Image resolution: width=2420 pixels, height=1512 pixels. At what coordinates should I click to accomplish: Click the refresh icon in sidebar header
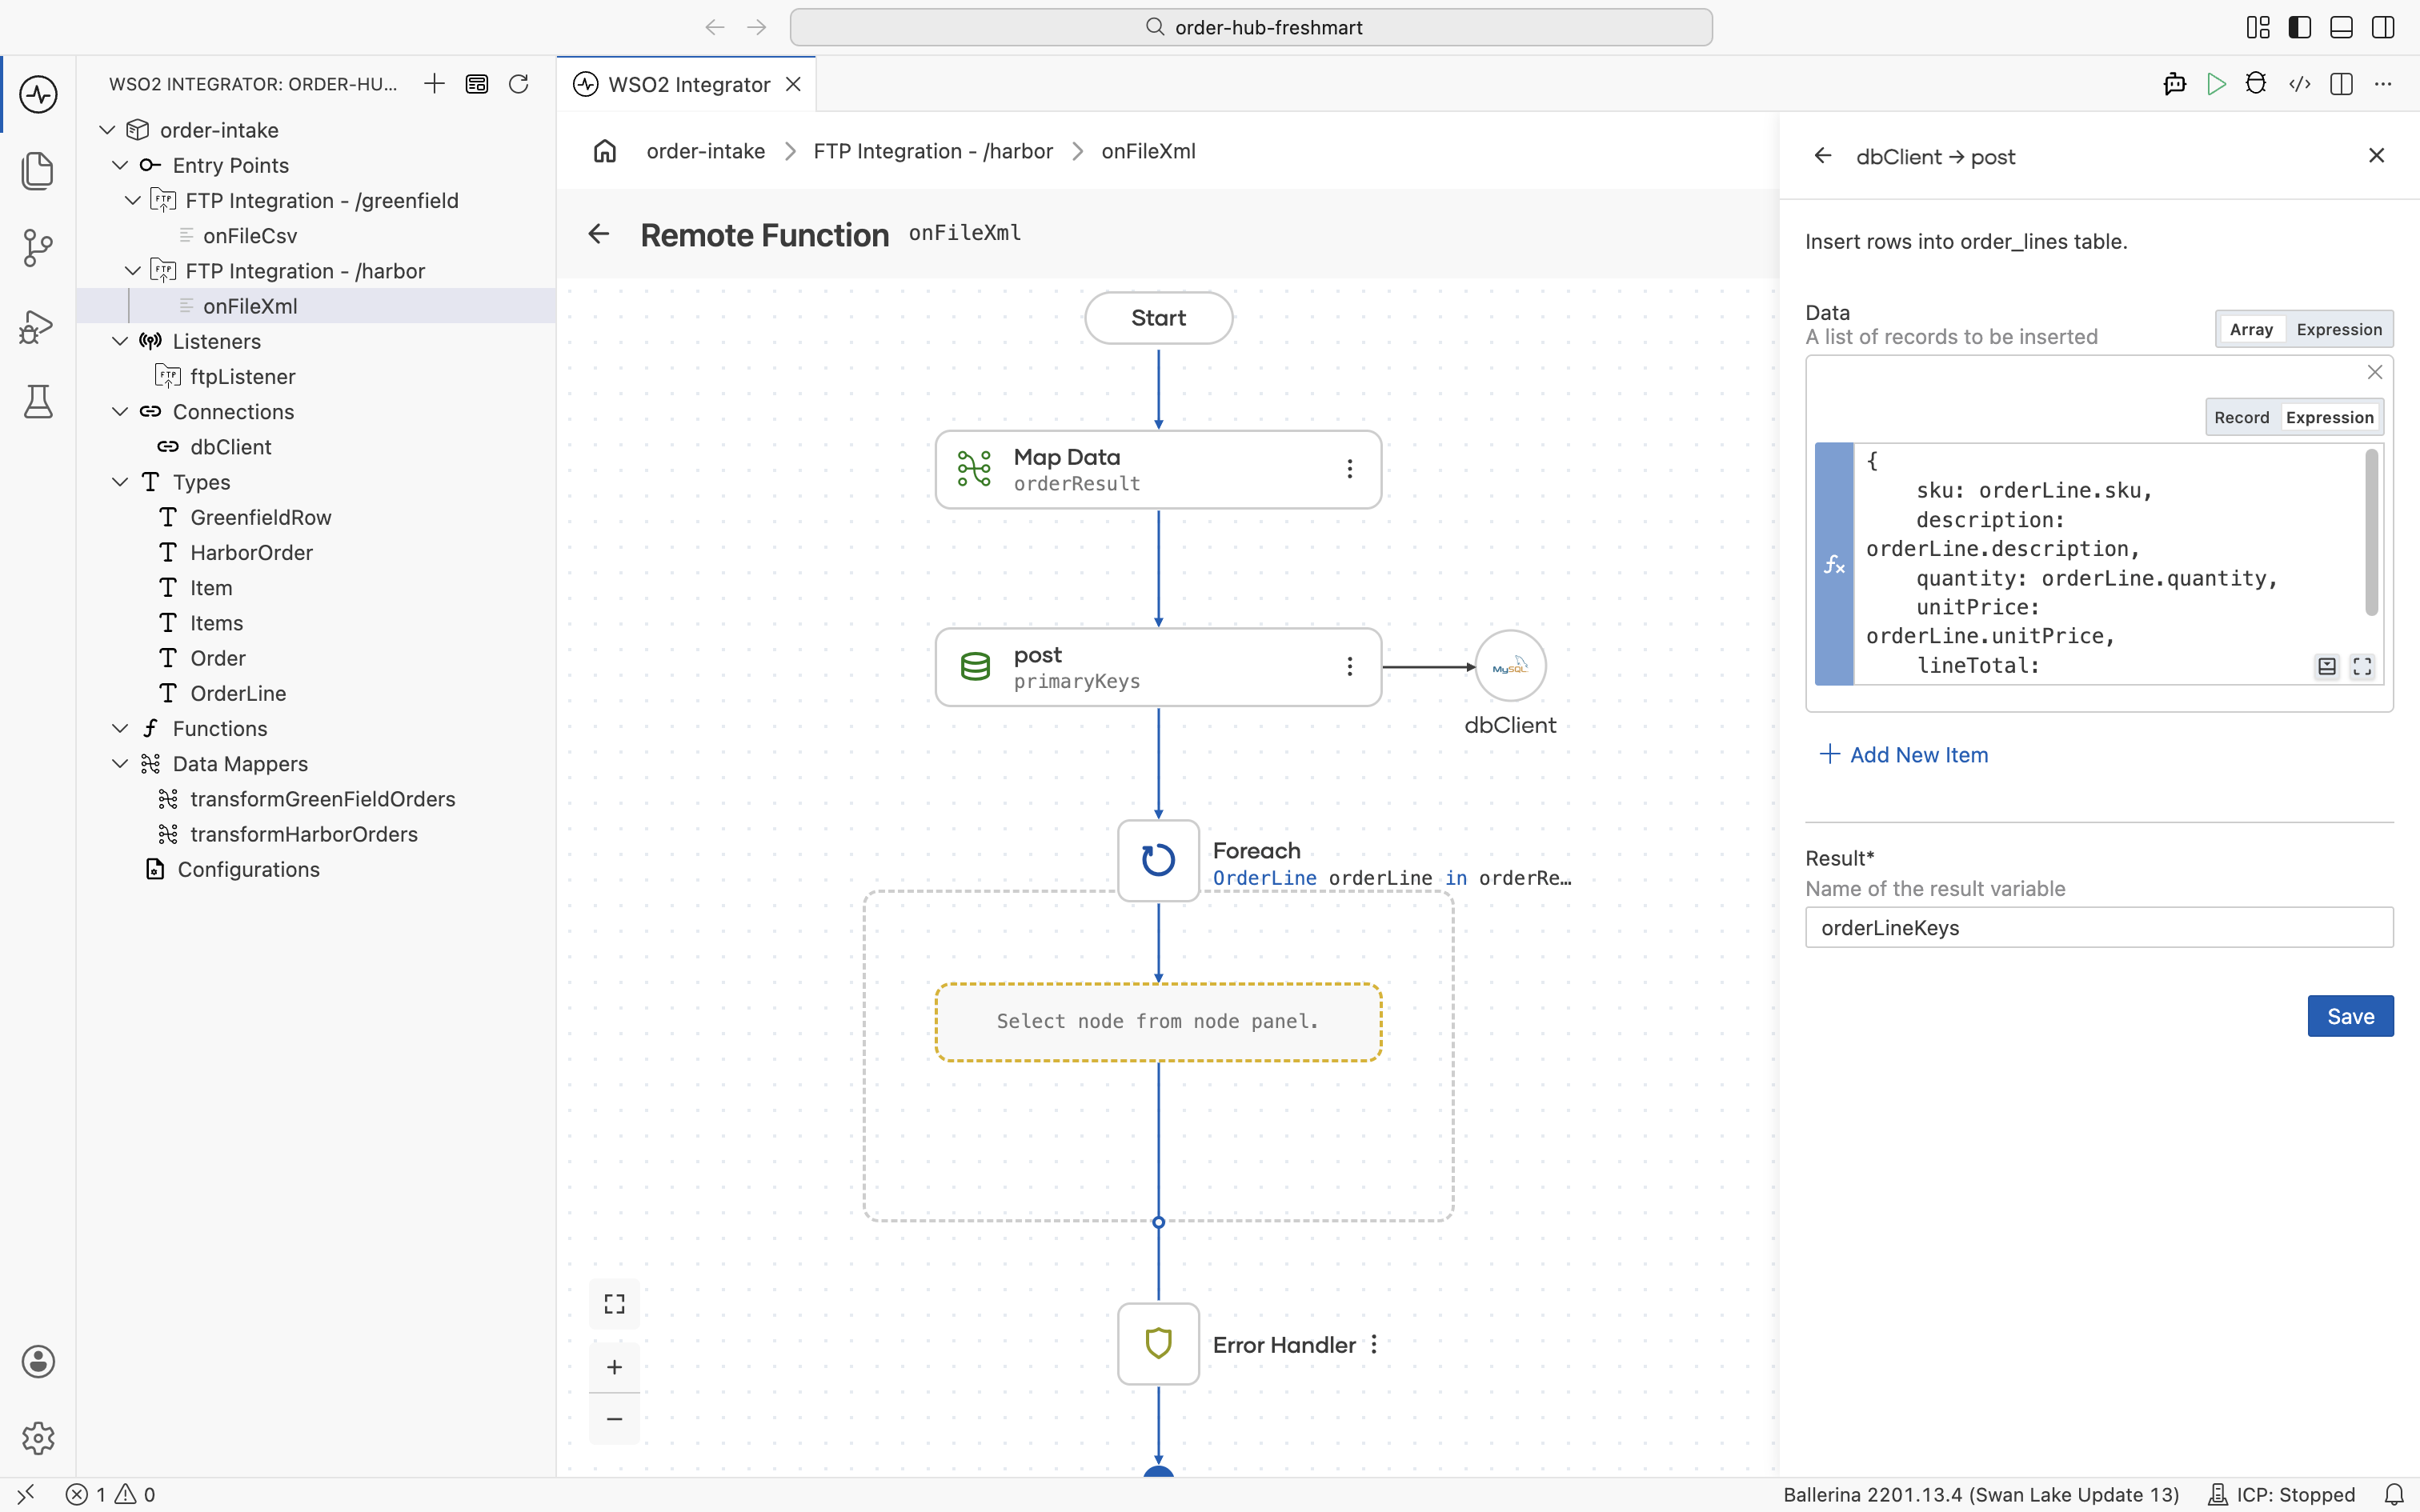[518, 84]
